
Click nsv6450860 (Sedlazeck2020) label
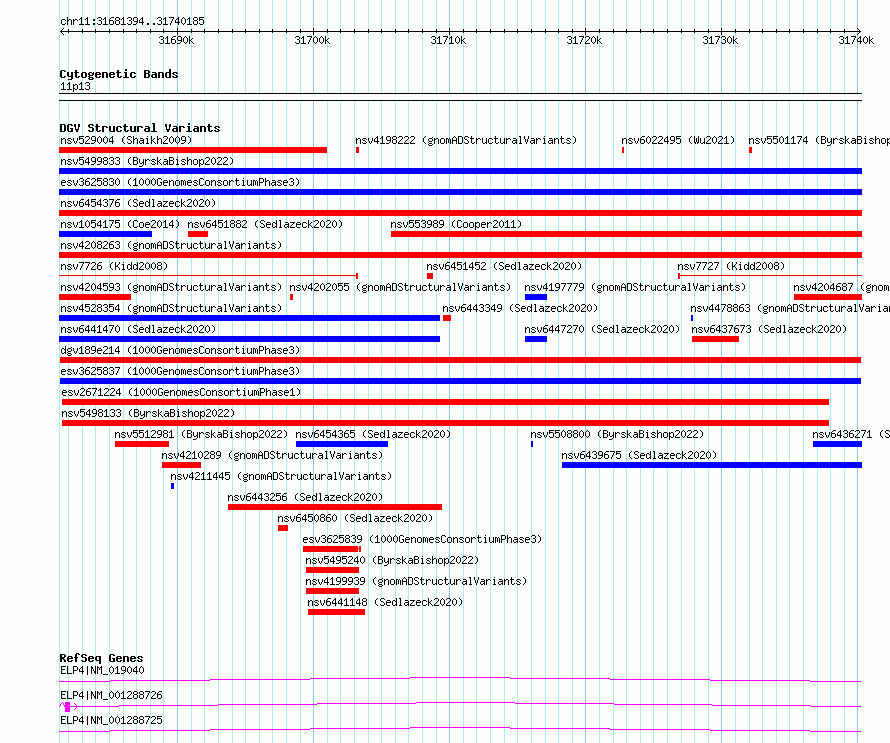coord(355,518)
